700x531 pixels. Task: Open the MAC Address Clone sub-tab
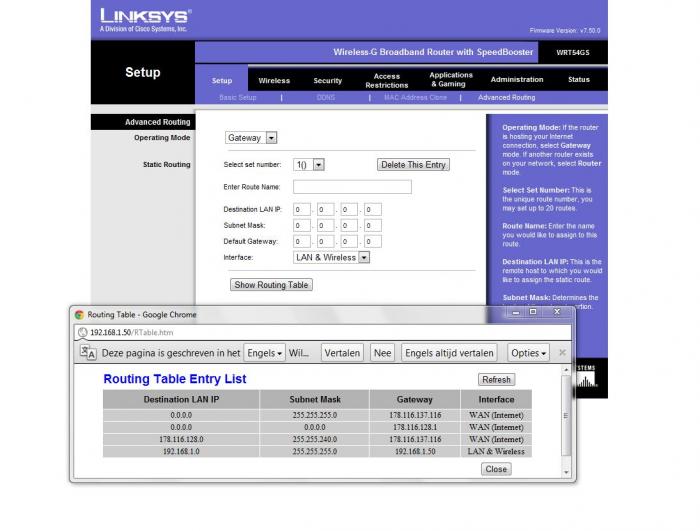pos(415,97)
